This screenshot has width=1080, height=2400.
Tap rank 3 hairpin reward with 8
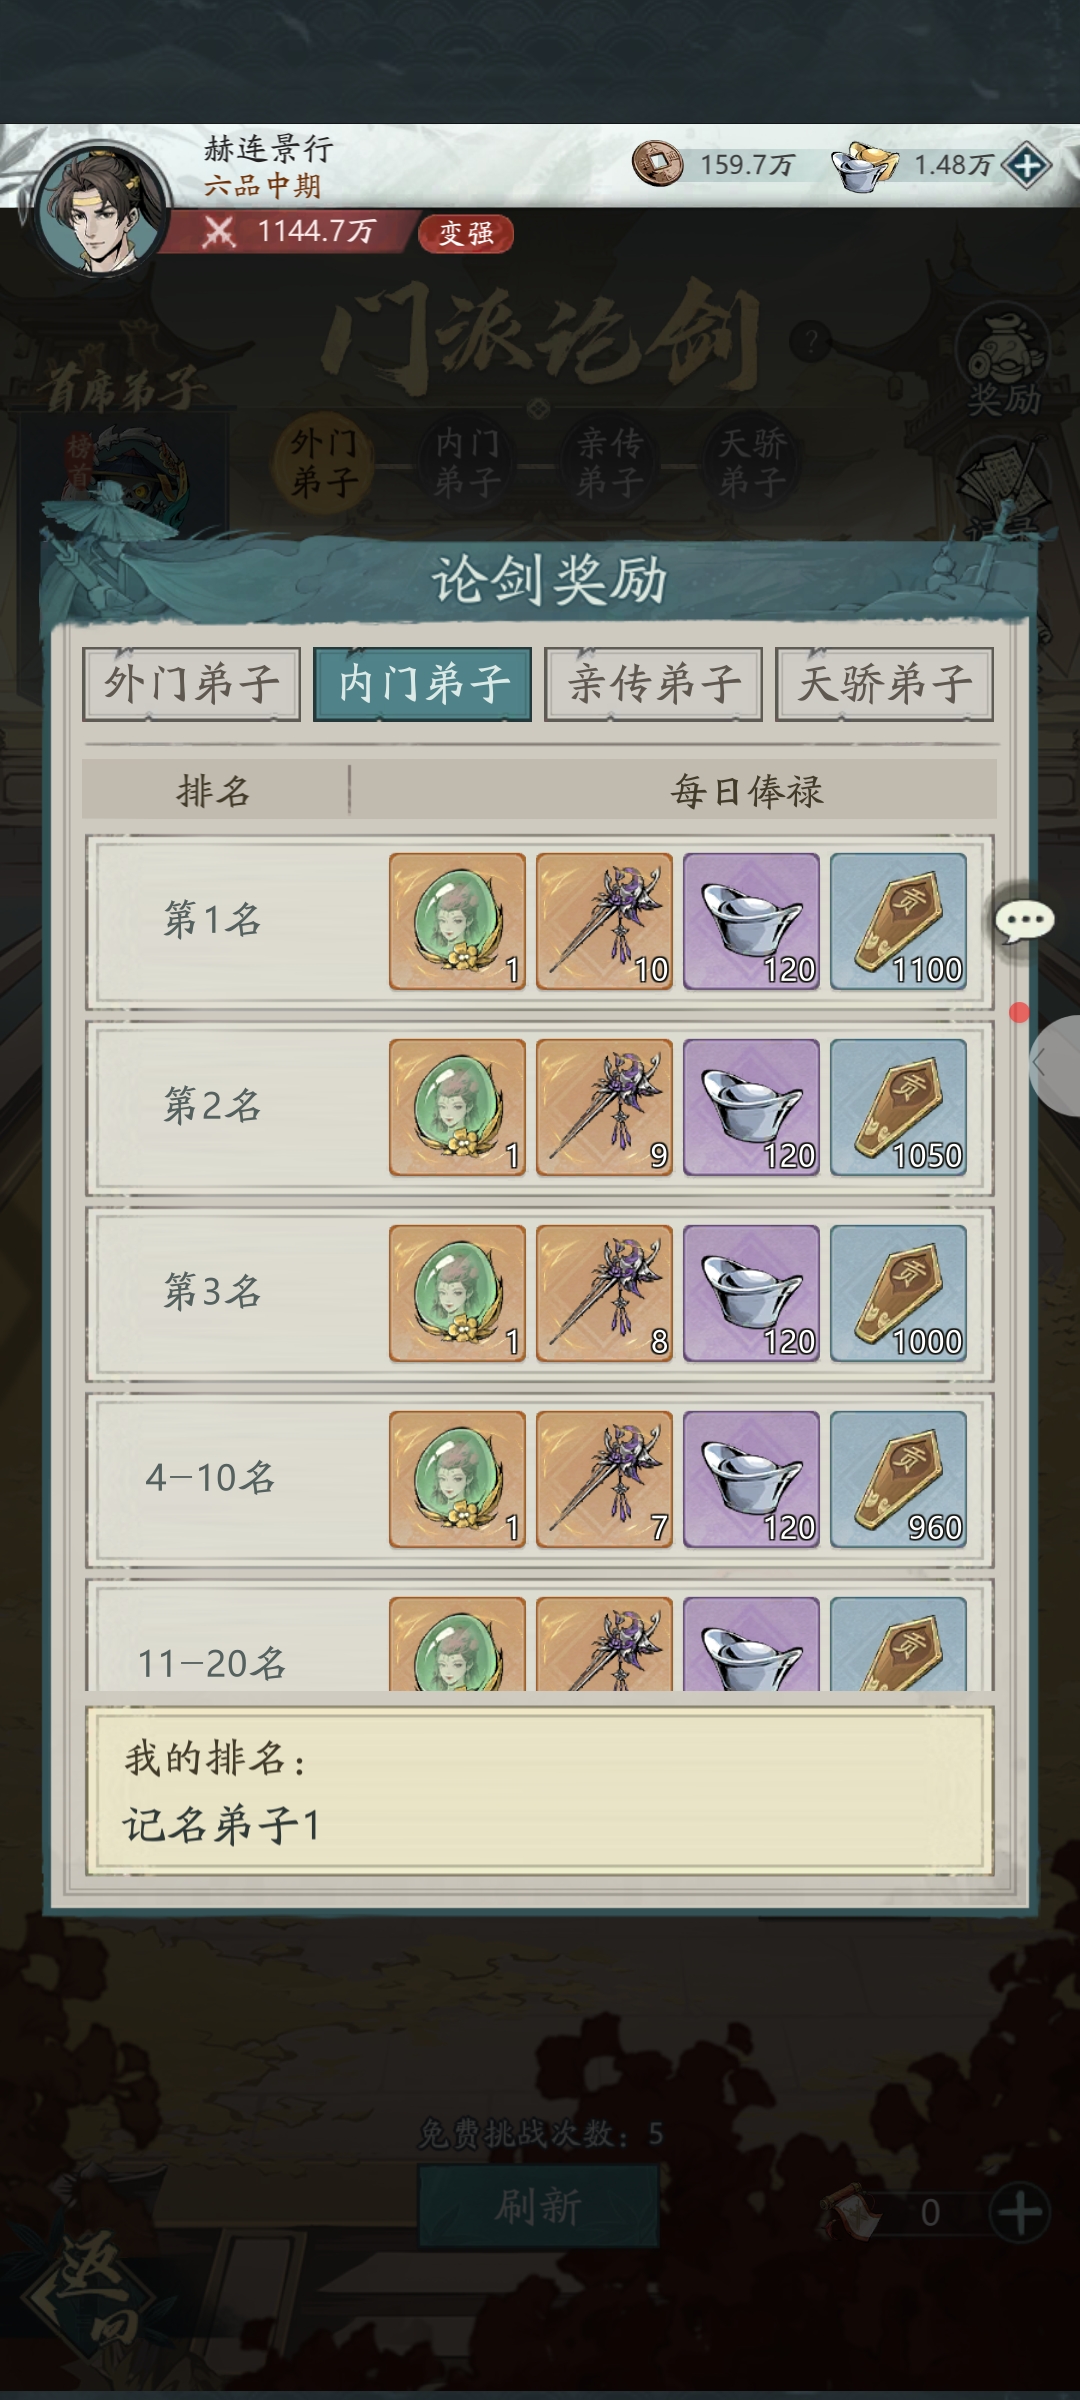click(x=604, y=1293)
